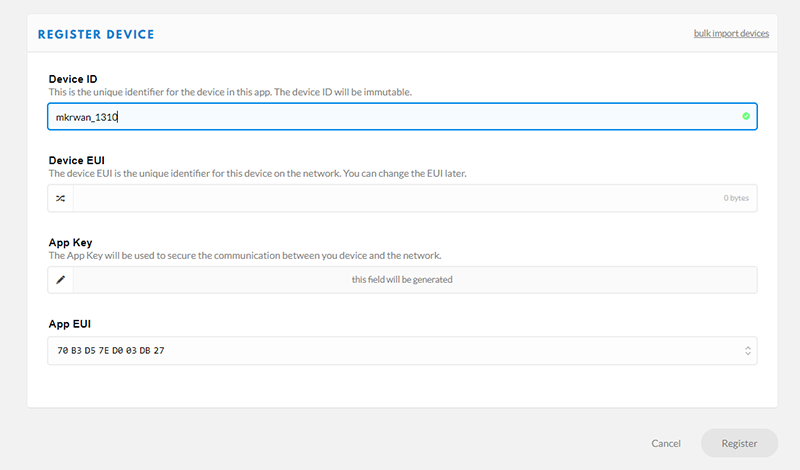
Task: Click the Device EUI label
Action: pos(77,160)
